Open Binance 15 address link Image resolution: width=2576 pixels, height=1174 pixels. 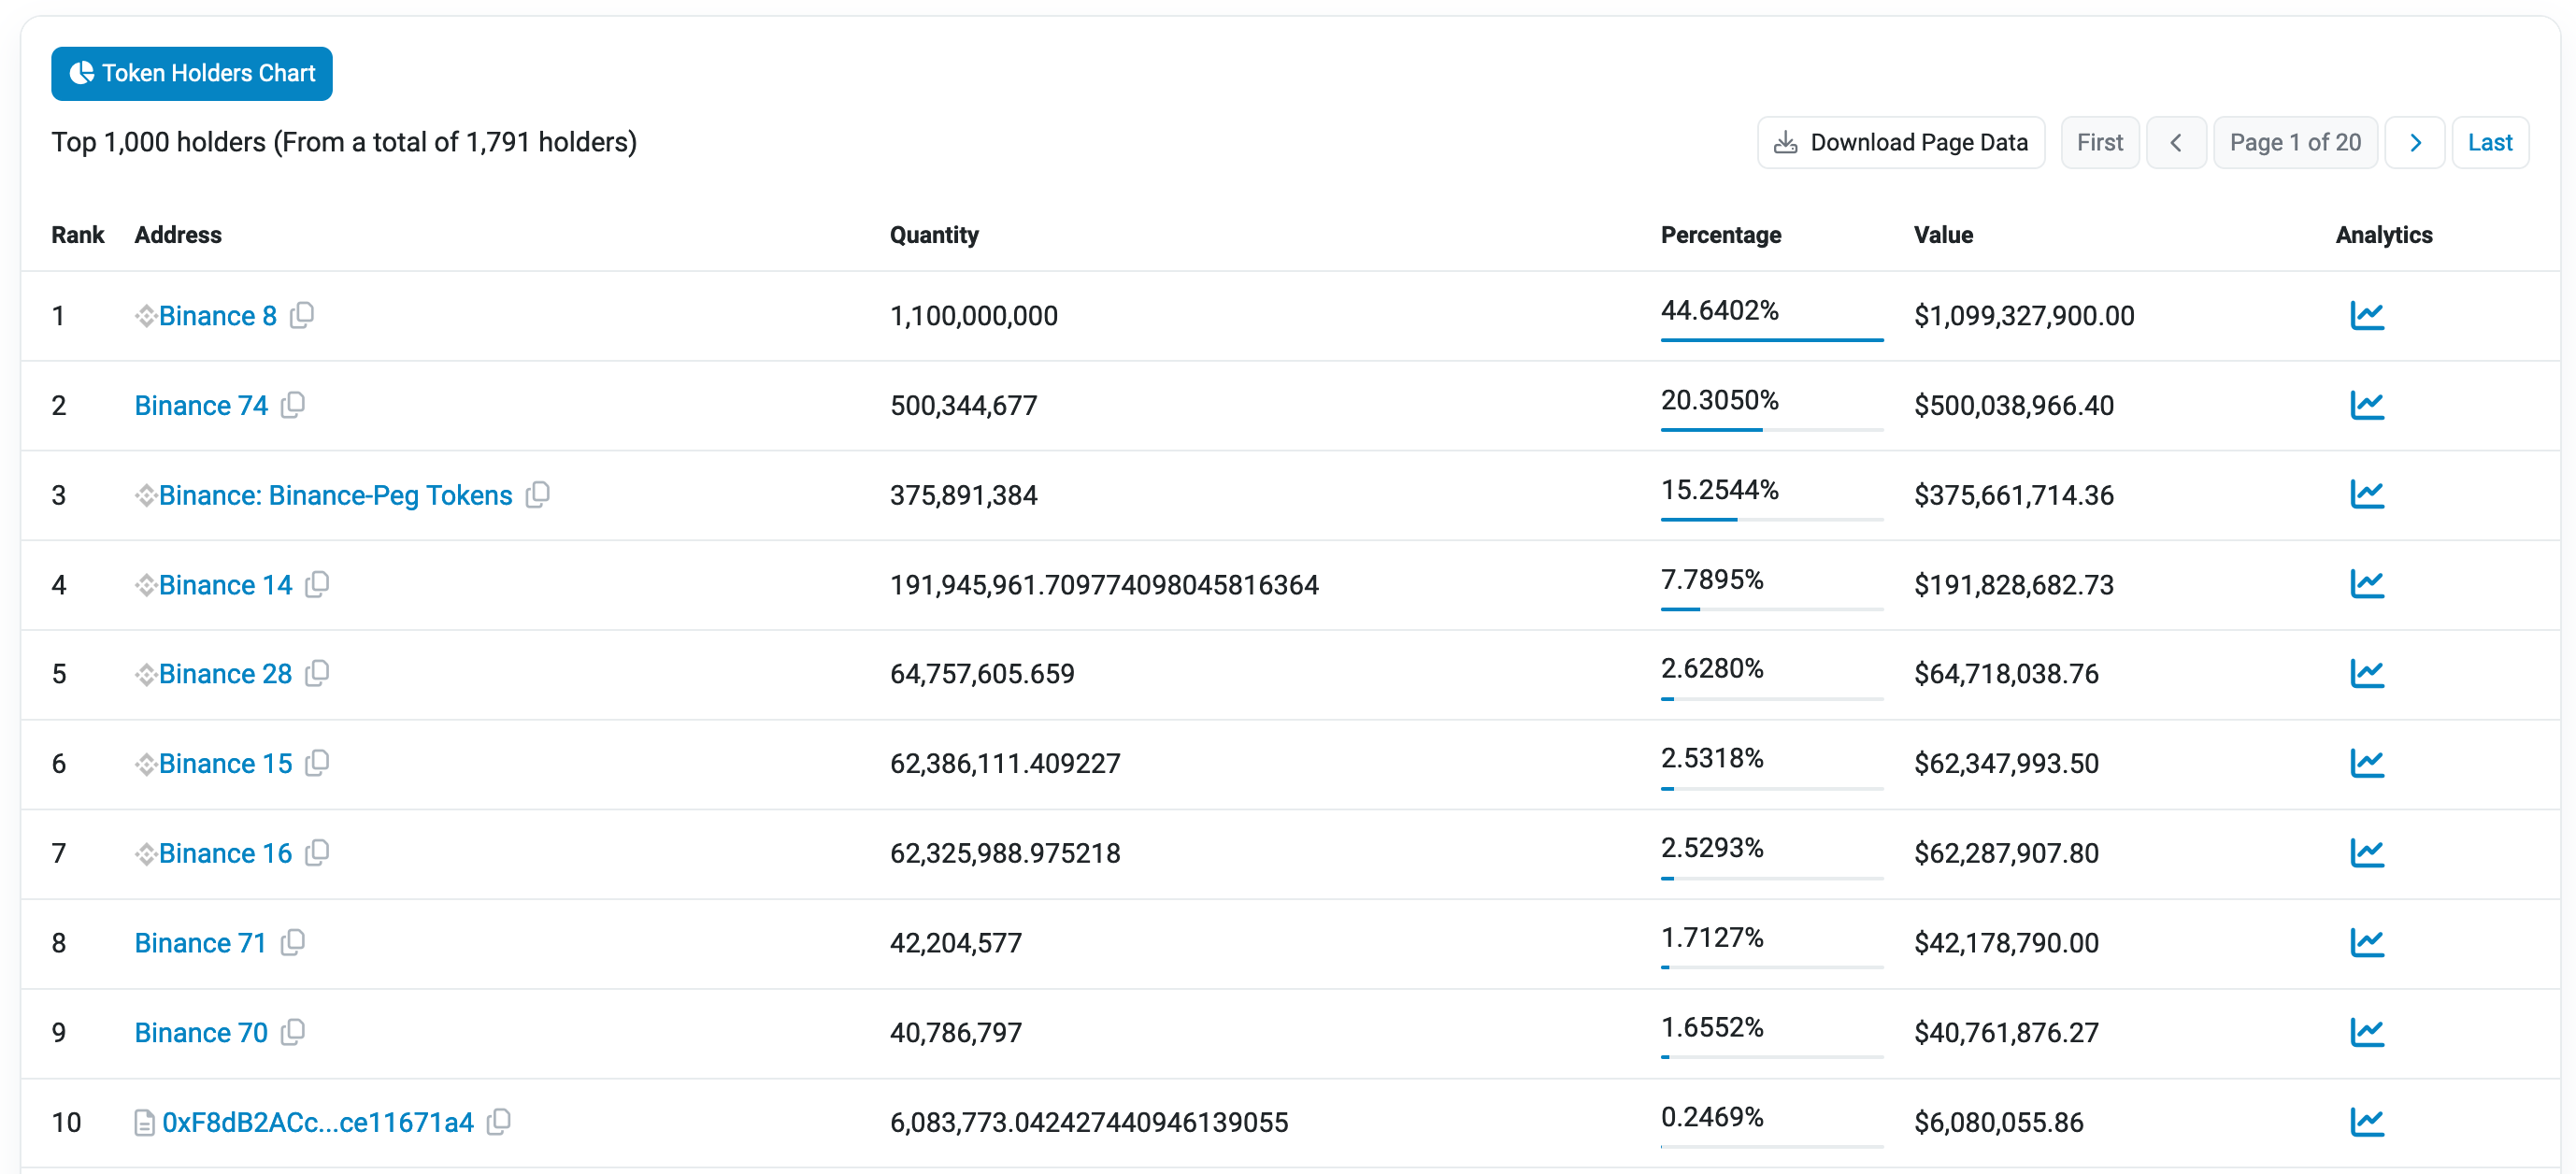click(225, 764)
